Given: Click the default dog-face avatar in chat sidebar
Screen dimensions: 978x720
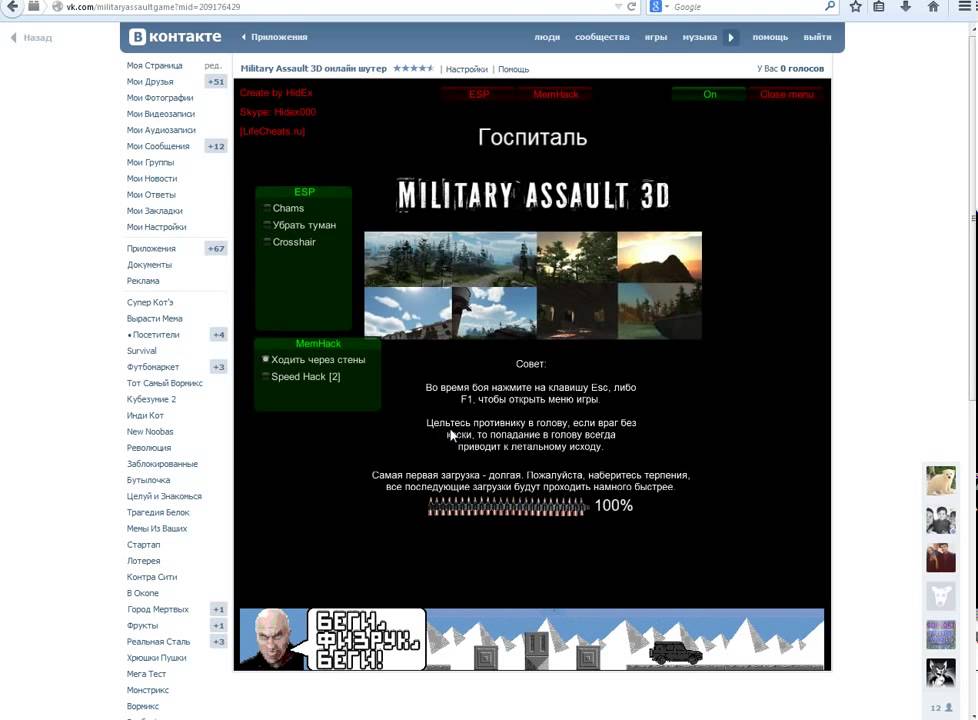Looking at the screenshot, I should (x=941, y=596).
